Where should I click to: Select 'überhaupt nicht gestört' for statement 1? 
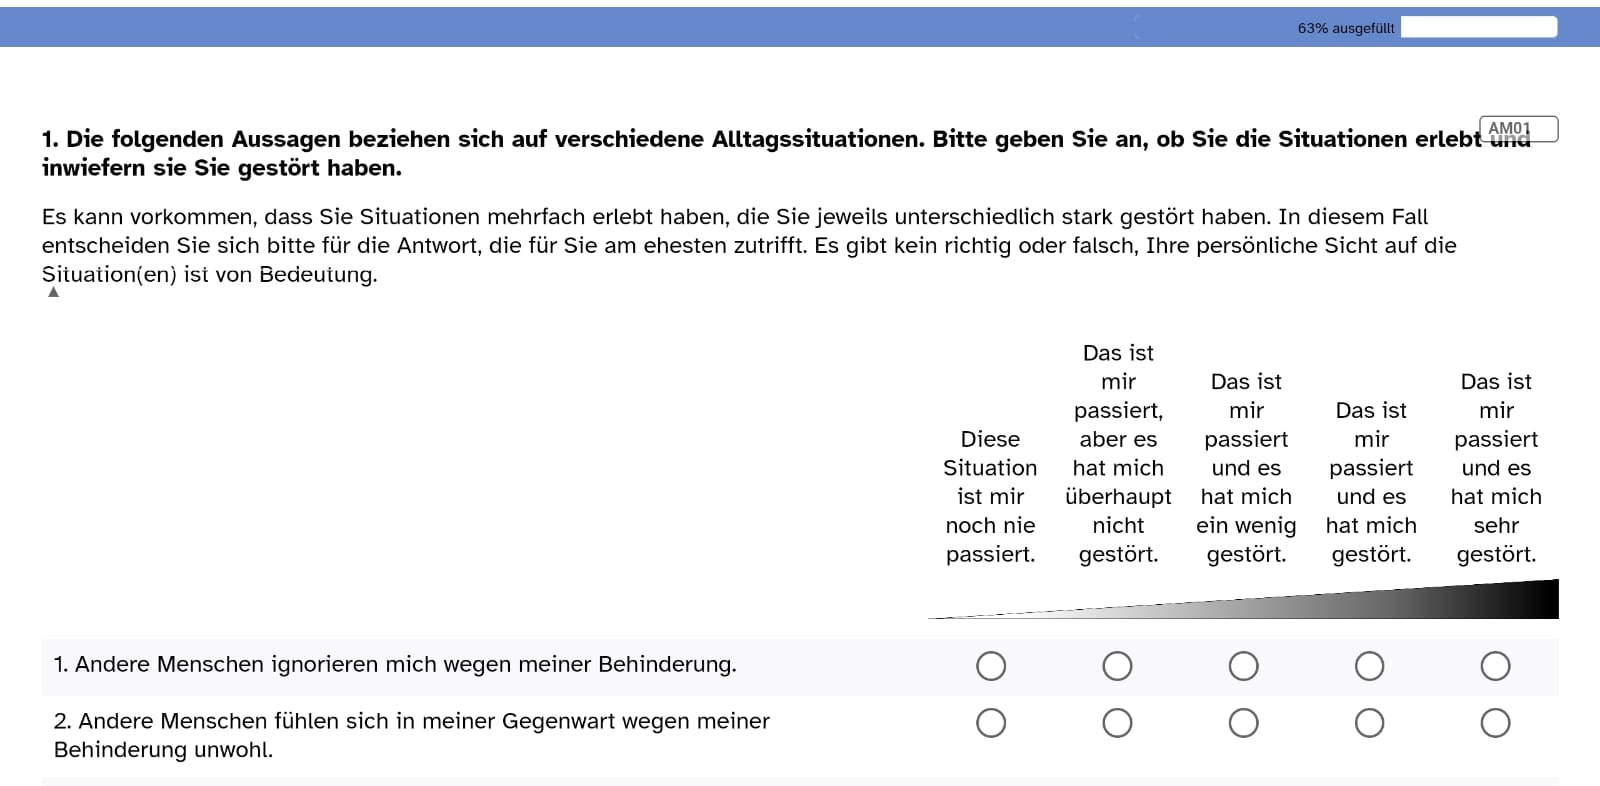(x=1117, y=666)
